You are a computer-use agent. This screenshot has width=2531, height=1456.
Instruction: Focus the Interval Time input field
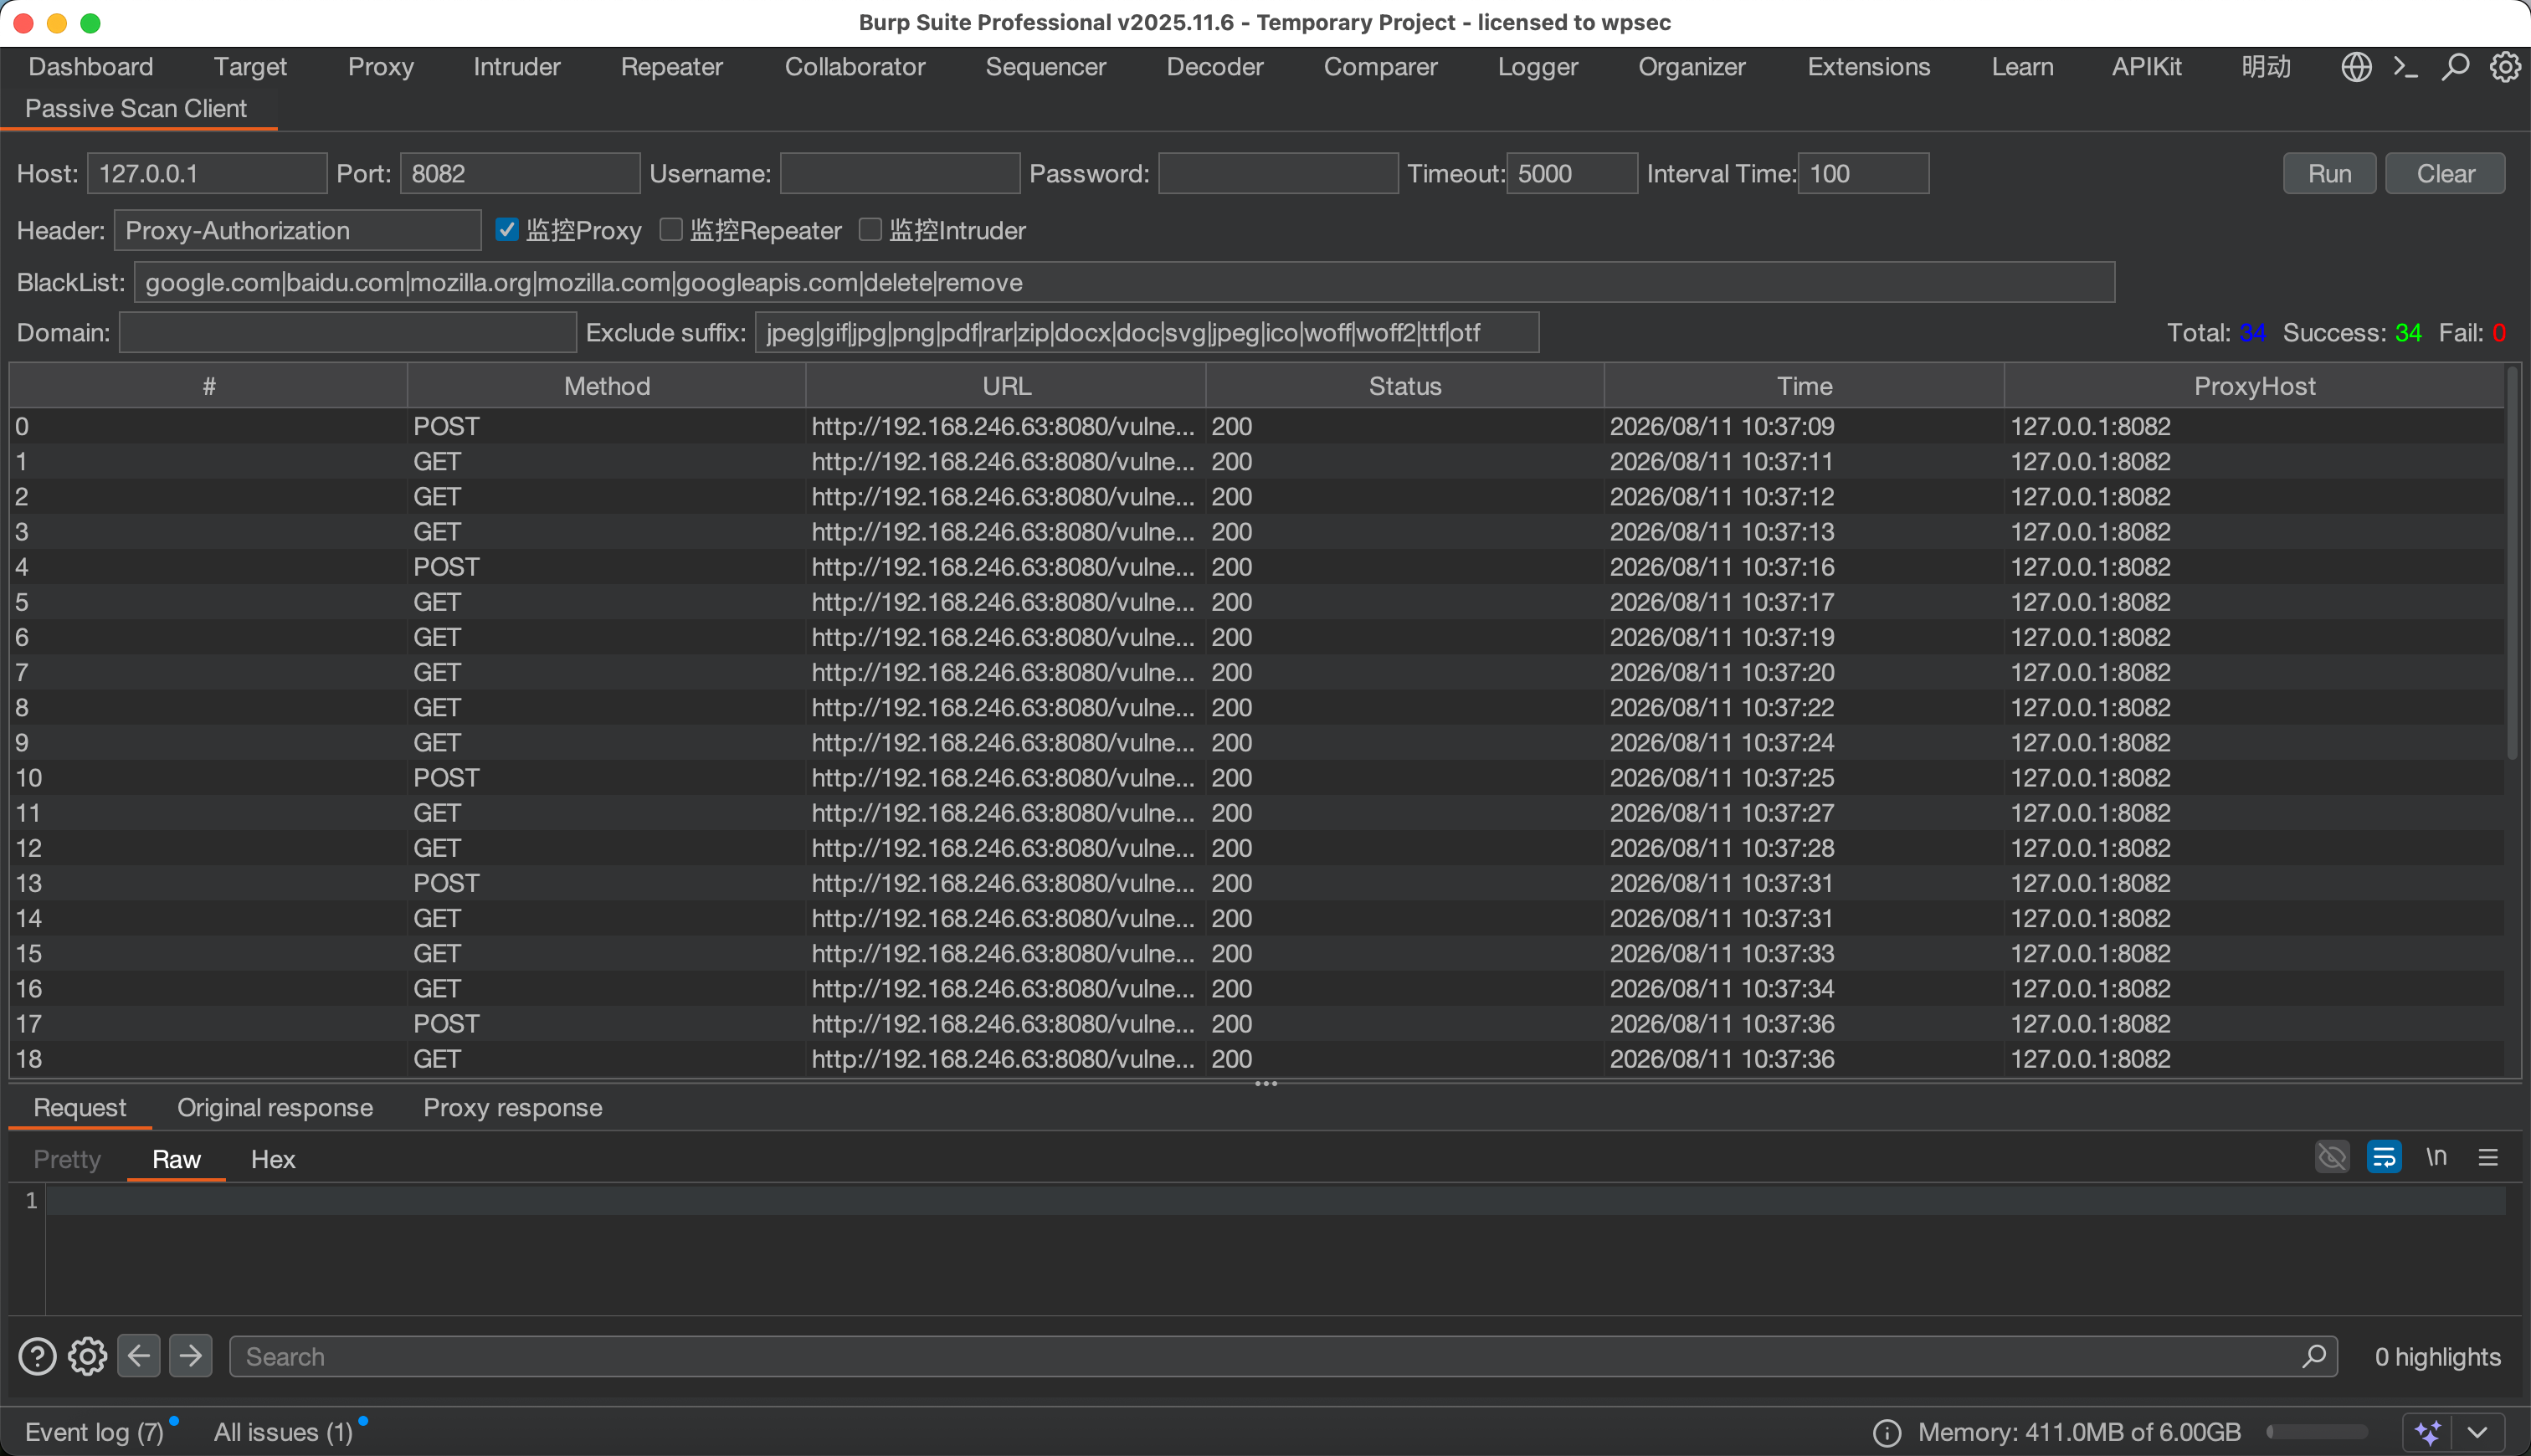(1863, 173)
